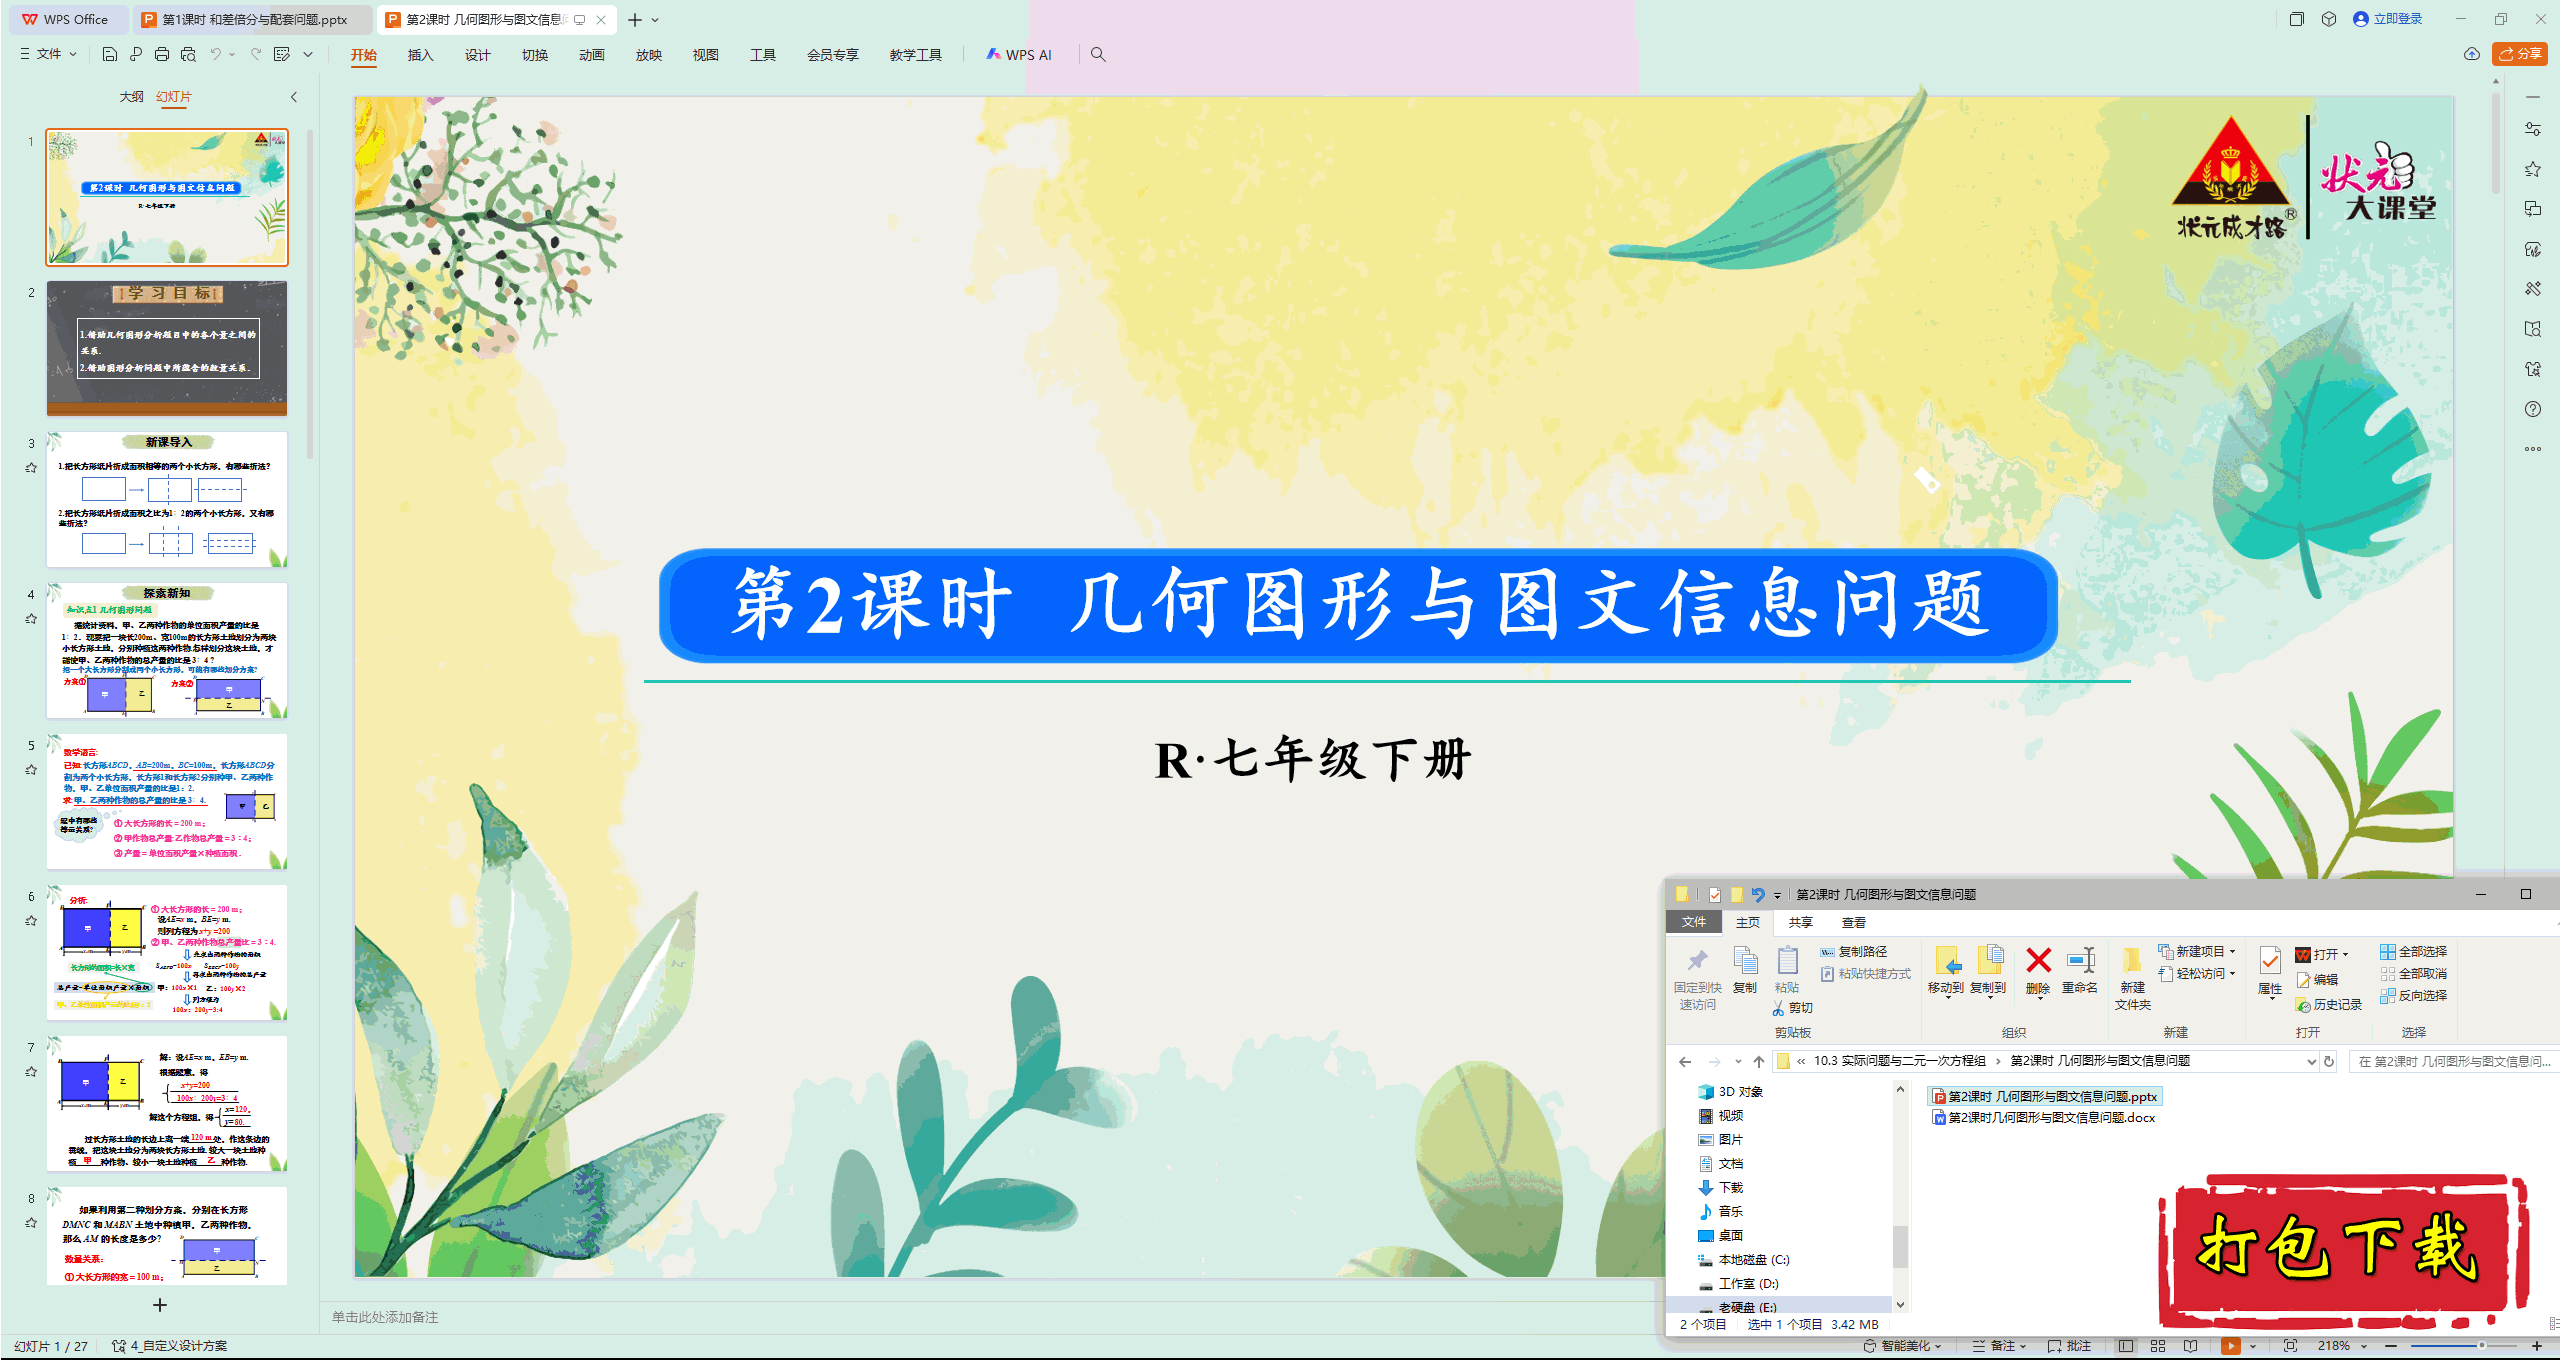This screenshot has width=2560, height=1360.
Task: Click the search magnifier icon in ribbon
Action: (x=1098, y=54)
